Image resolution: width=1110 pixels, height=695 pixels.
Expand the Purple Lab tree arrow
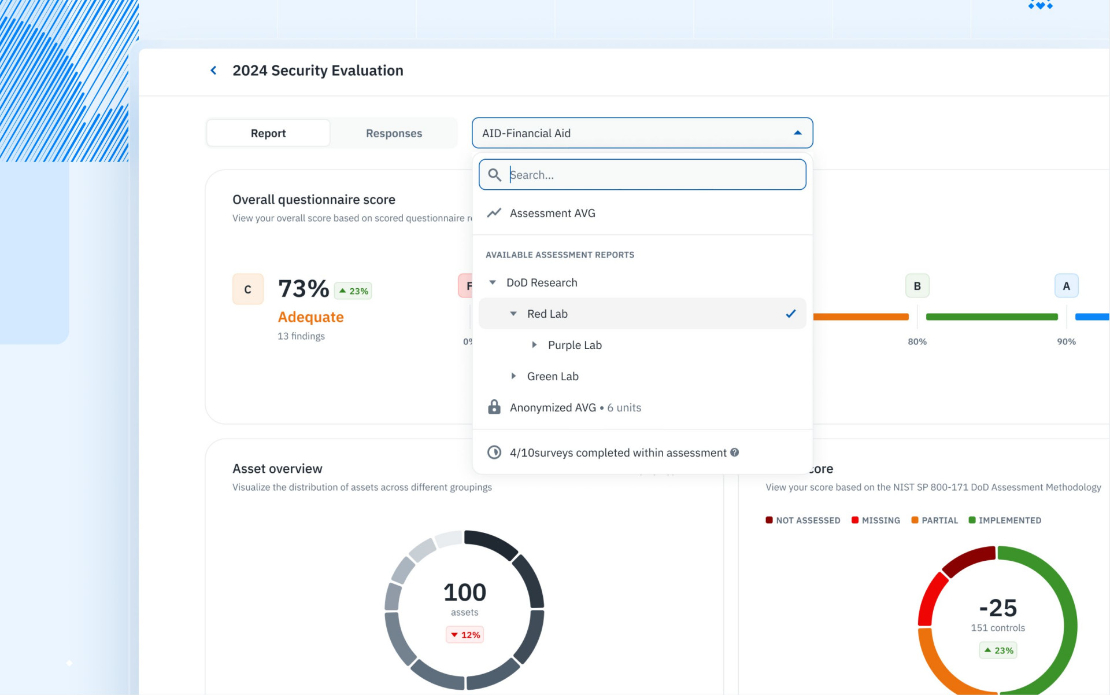coord(534,345)
